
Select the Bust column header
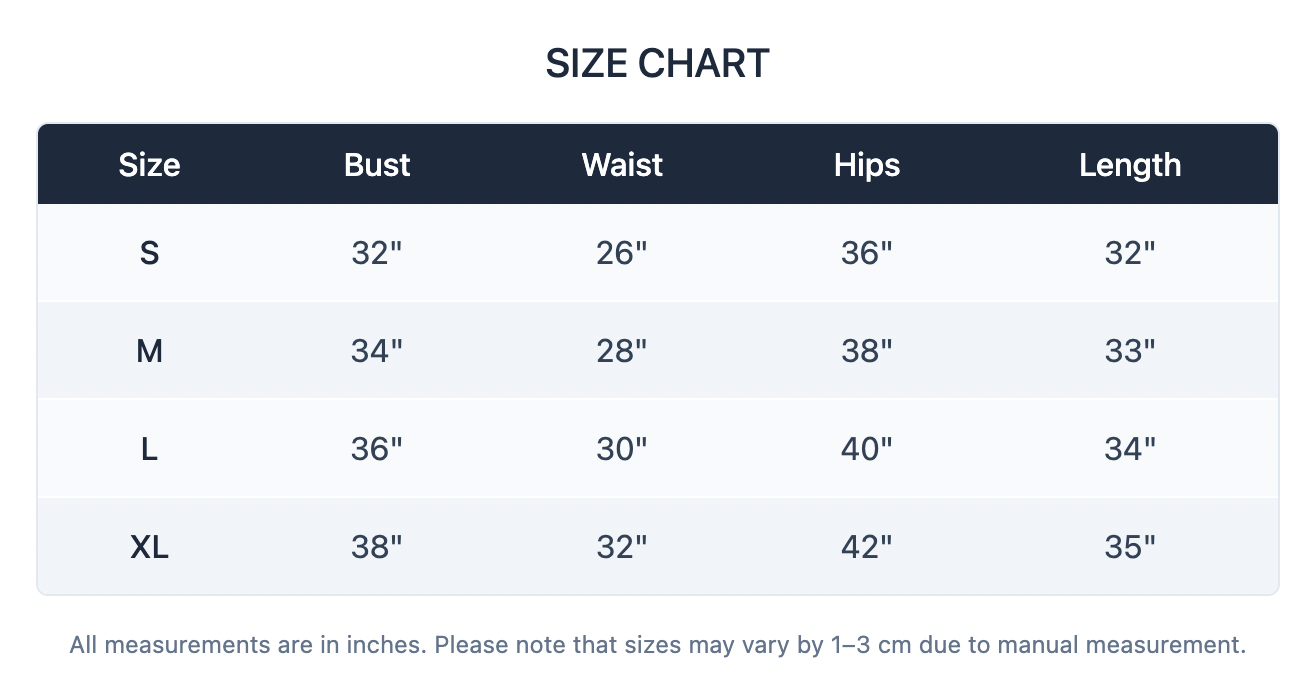coord(377,165)
